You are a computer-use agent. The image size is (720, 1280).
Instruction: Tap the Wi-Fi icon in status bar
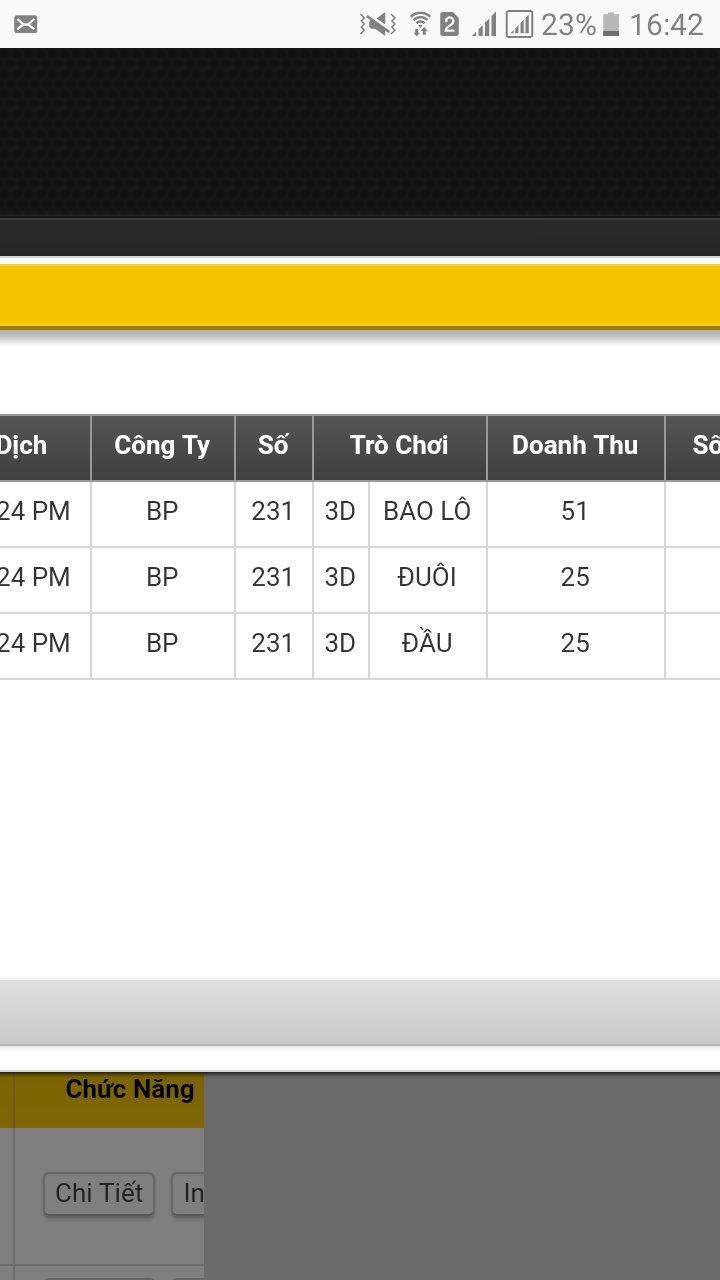421,24
